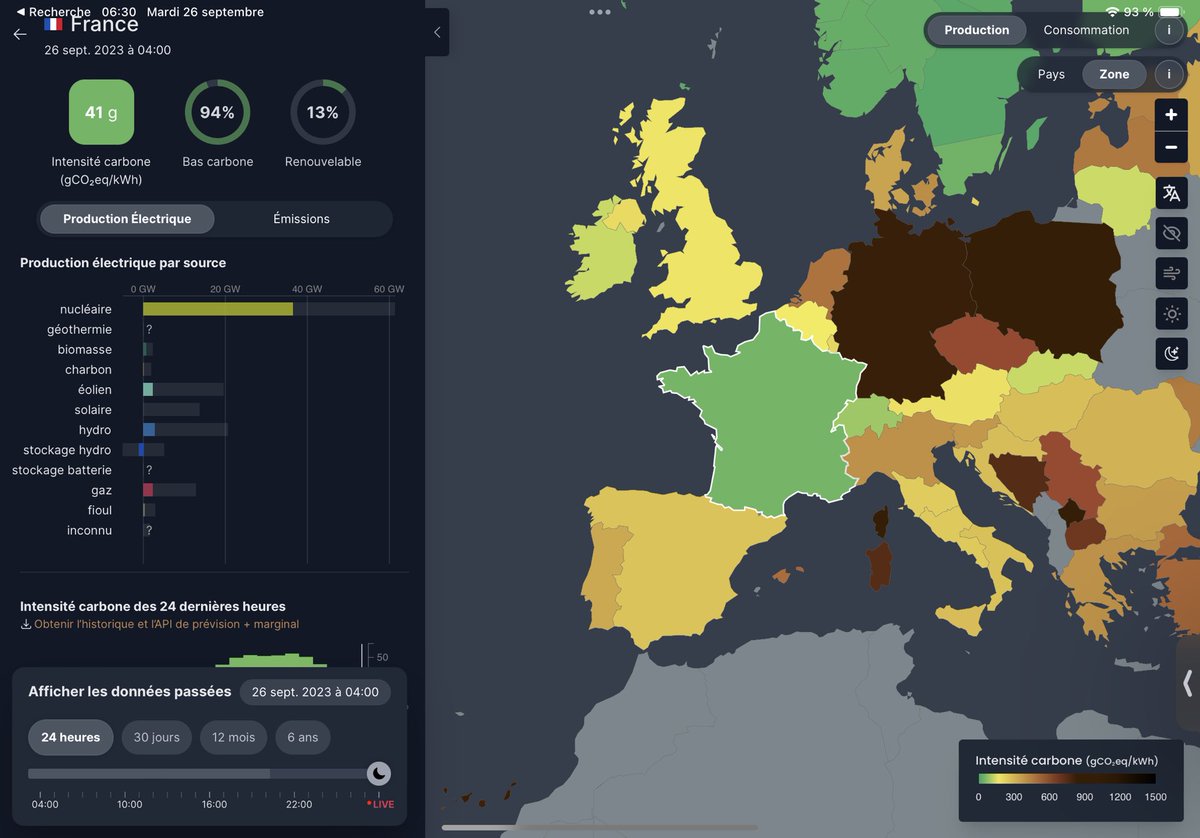Click the hydro production bar

coord(149,430)
